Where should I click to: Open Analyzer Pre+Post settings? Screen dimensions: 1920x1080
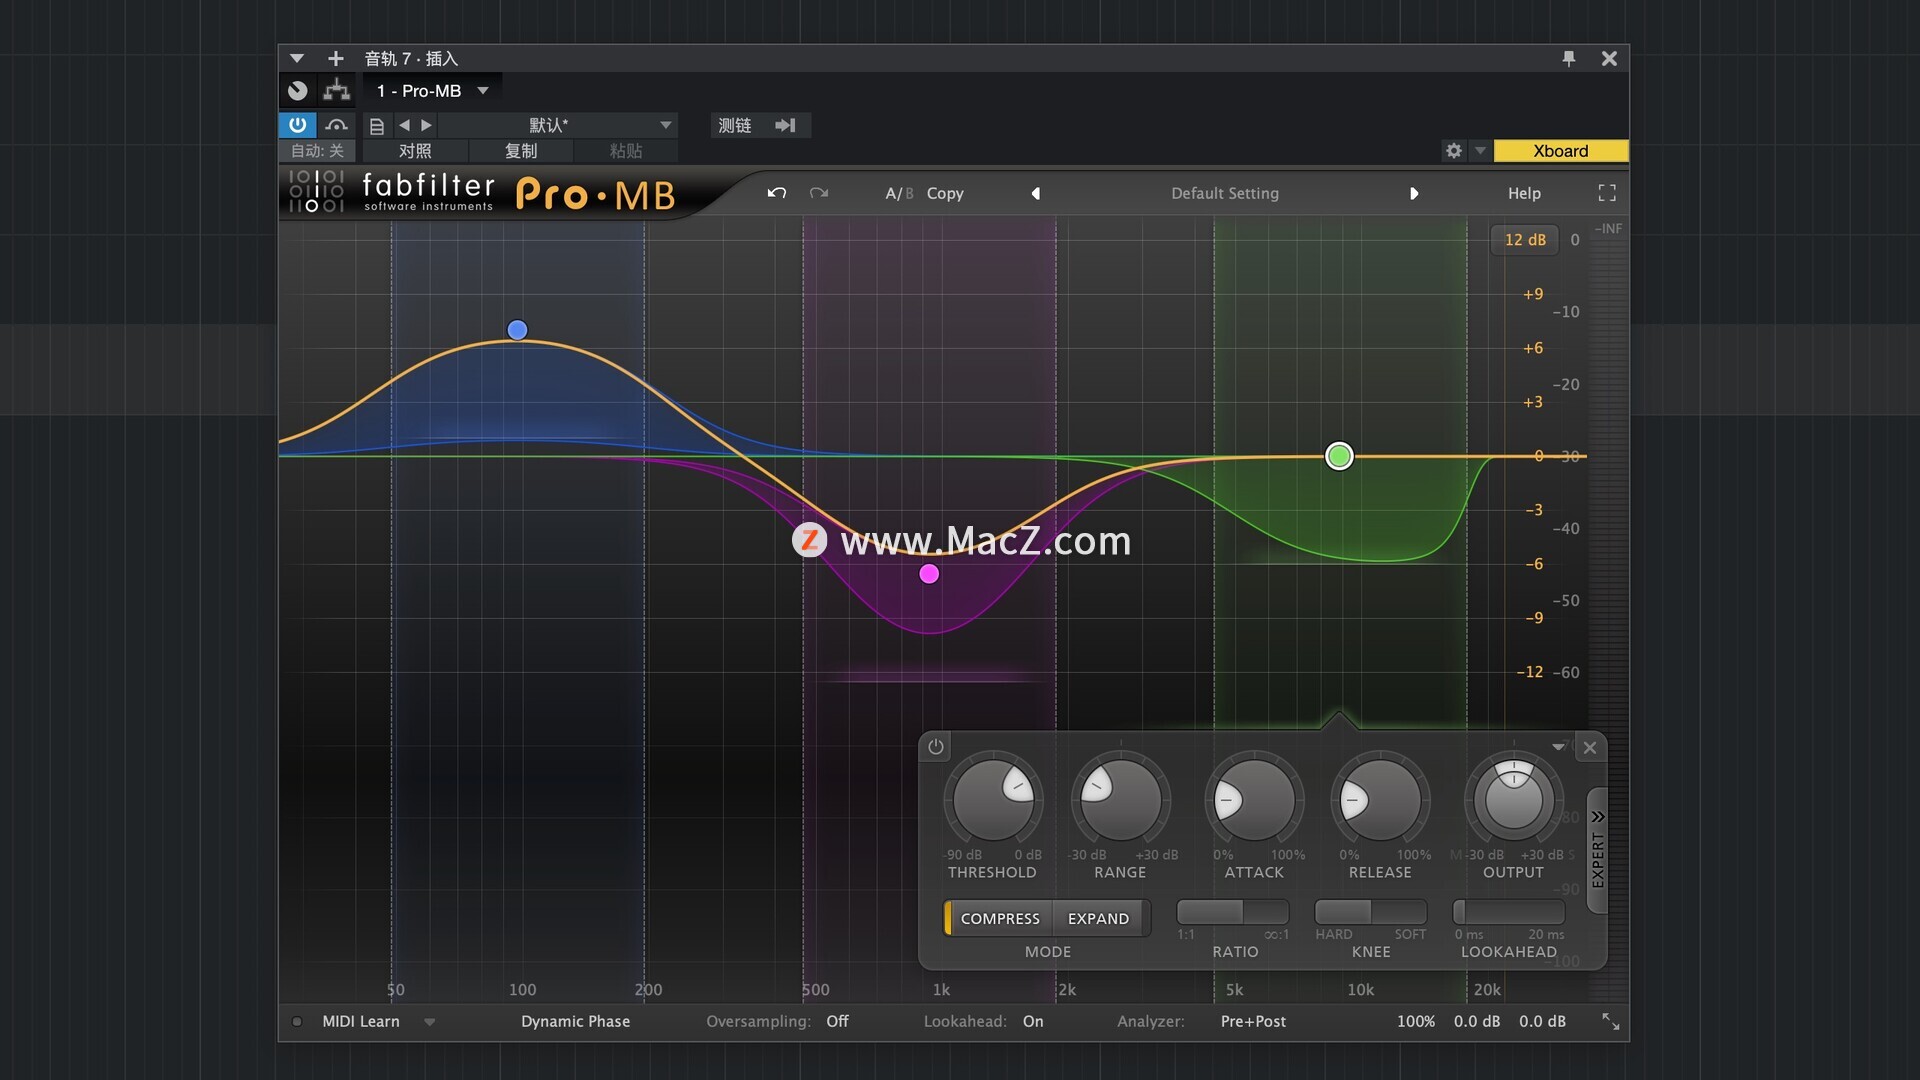tap(1253, 1021)
